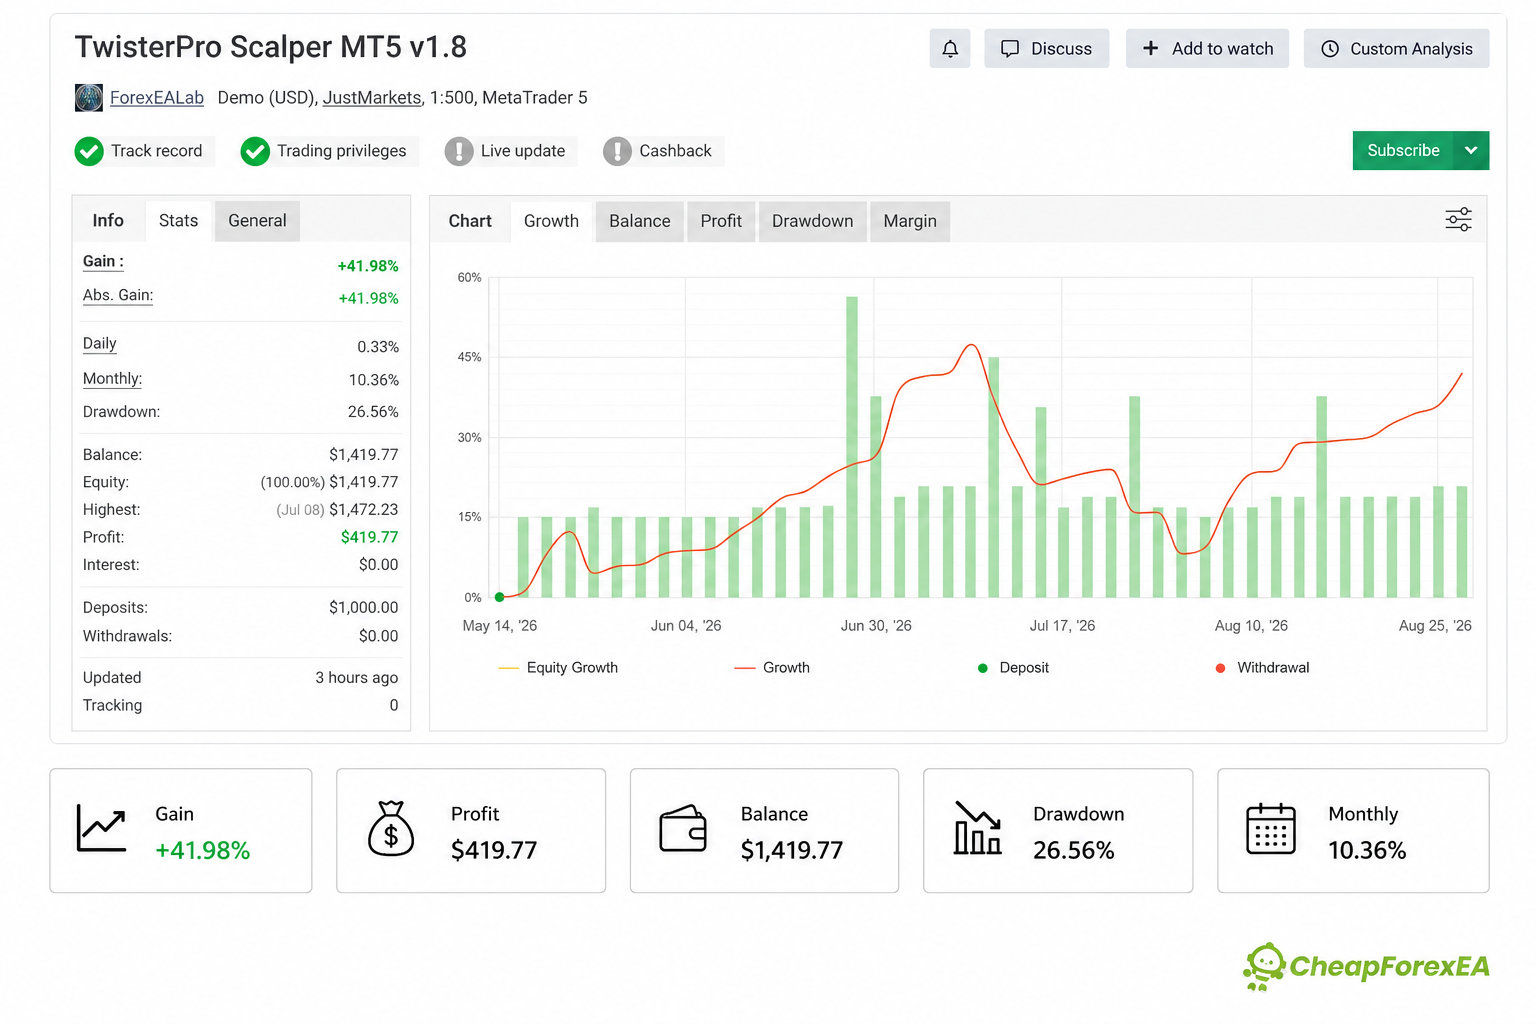Click the Profit card money bag icon
The image size is (1536, 1024).
[x=391, y=829]
